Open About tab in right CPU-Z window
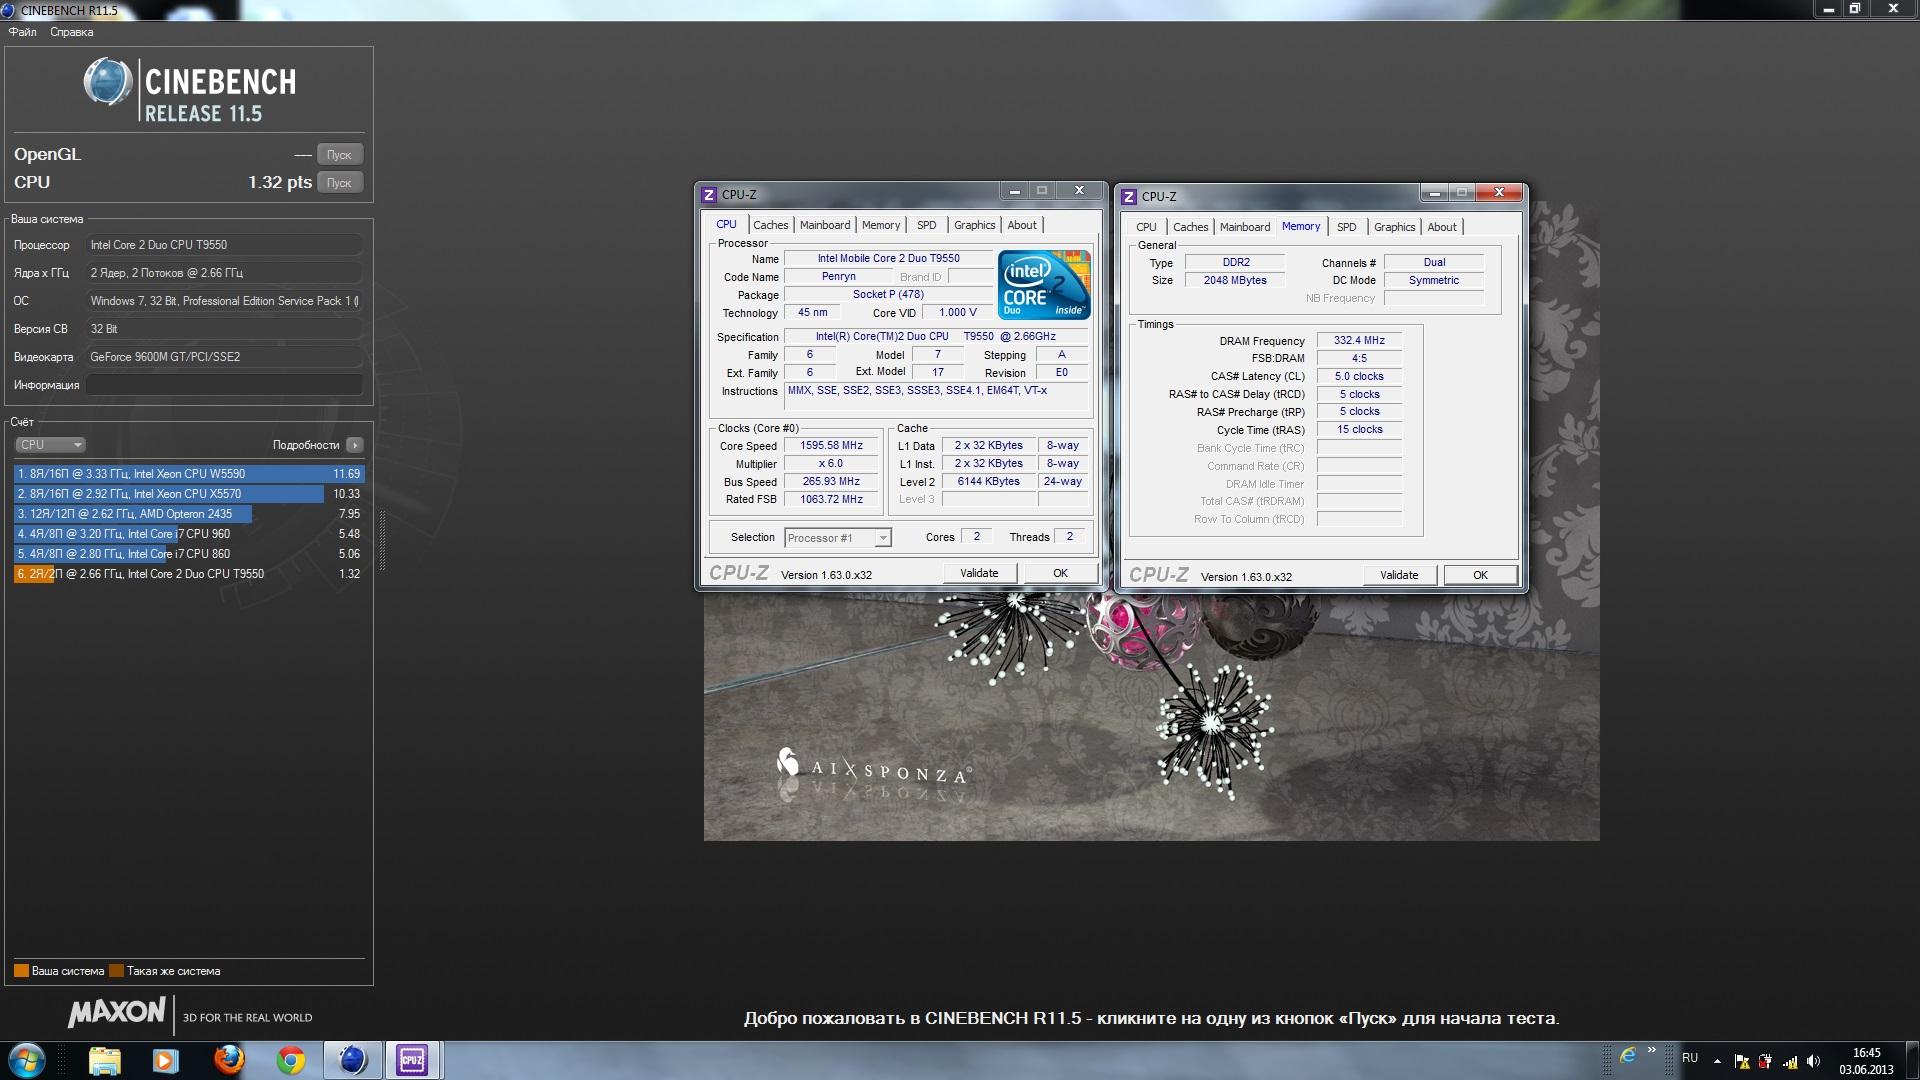This screenshot has height=1080, width=1920. (x=1442, y=227)
